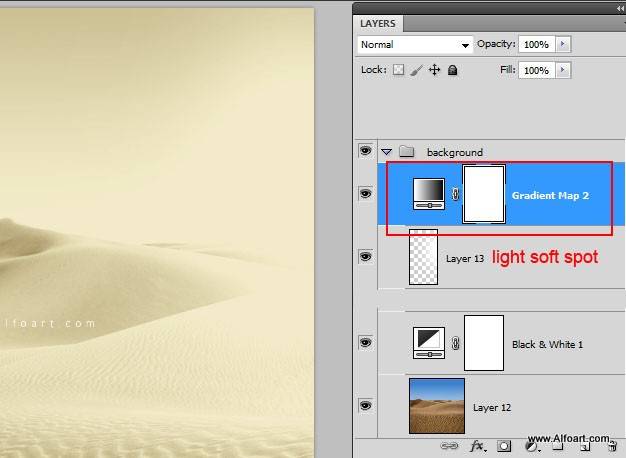Click the link layers icon

[451, 446]
